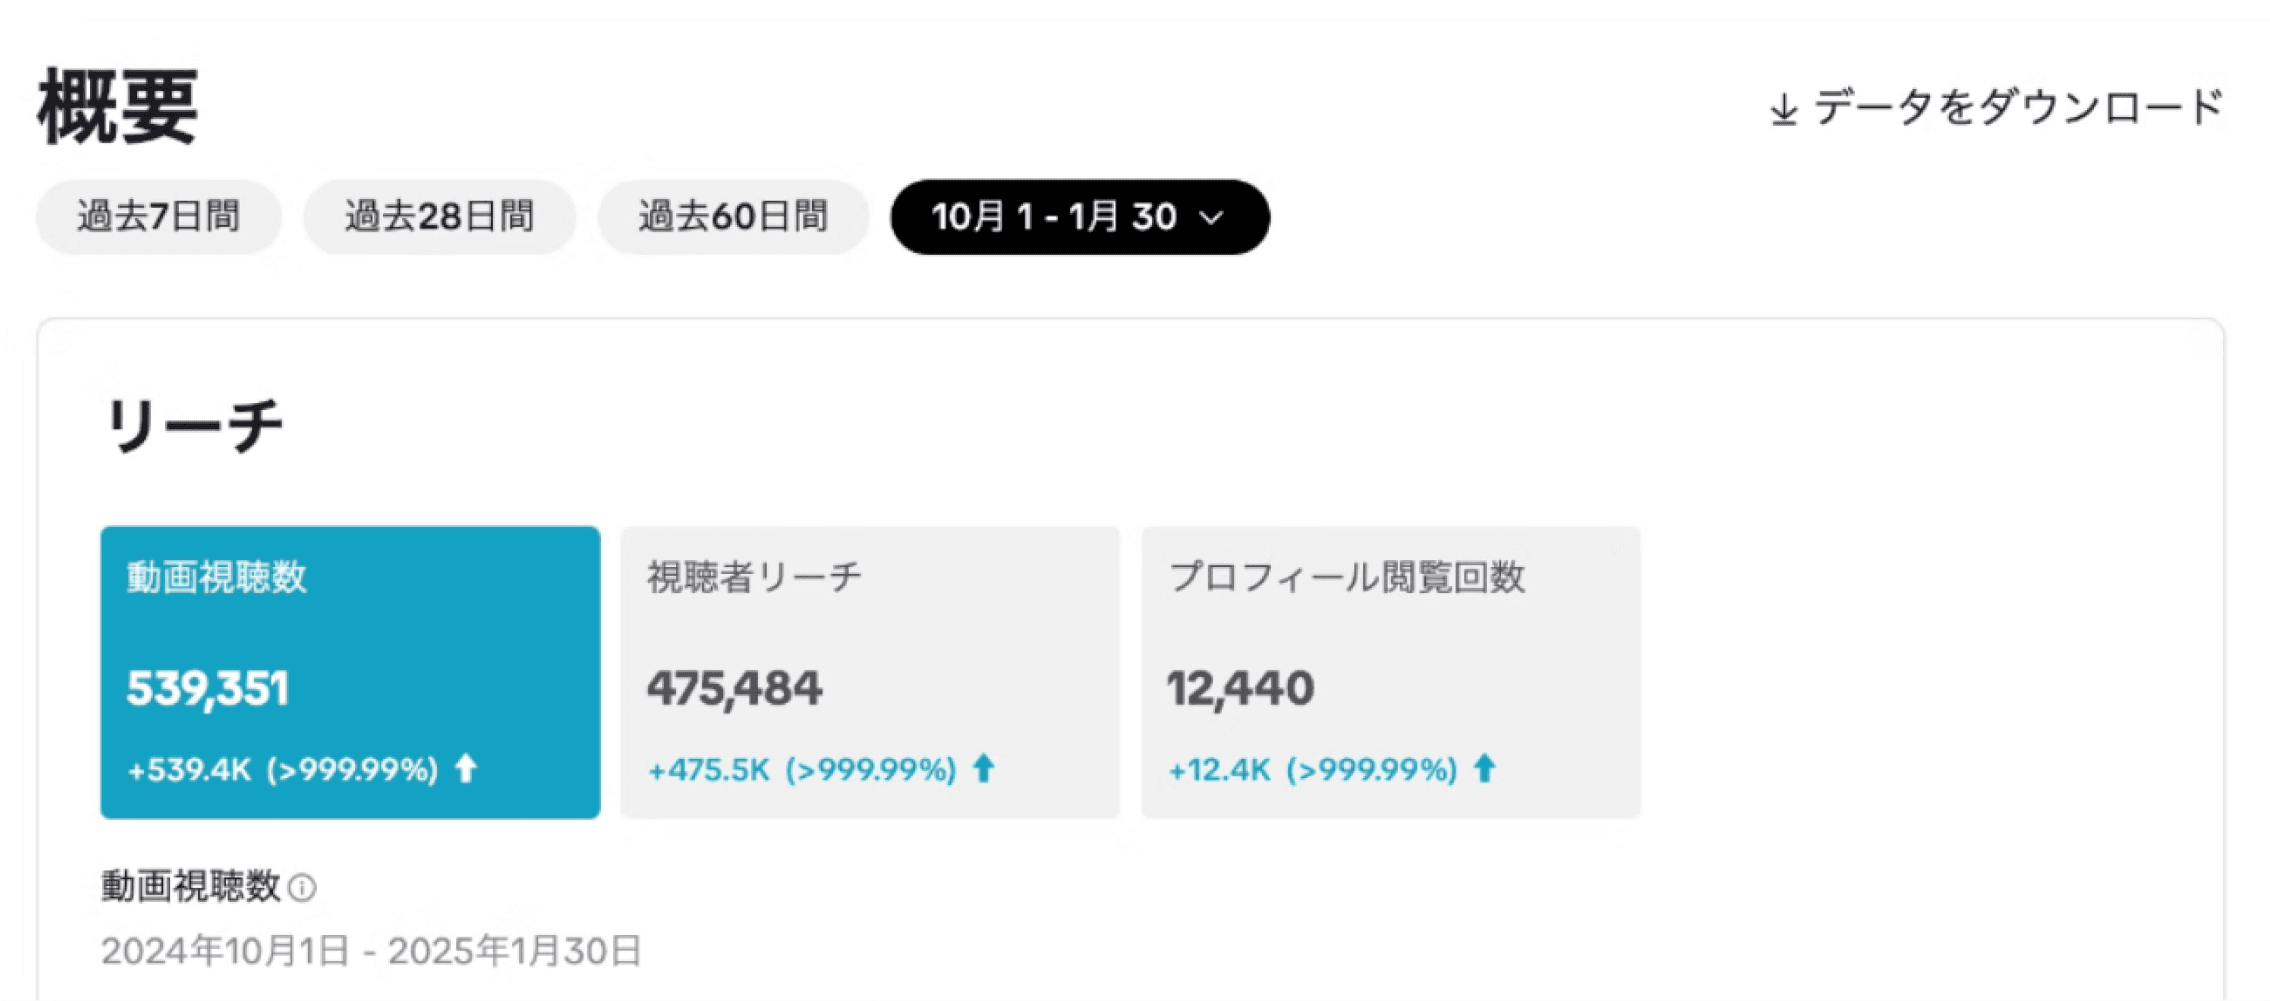Click the up-trend arrow on 視聴者リーチ card

(983, 769)
